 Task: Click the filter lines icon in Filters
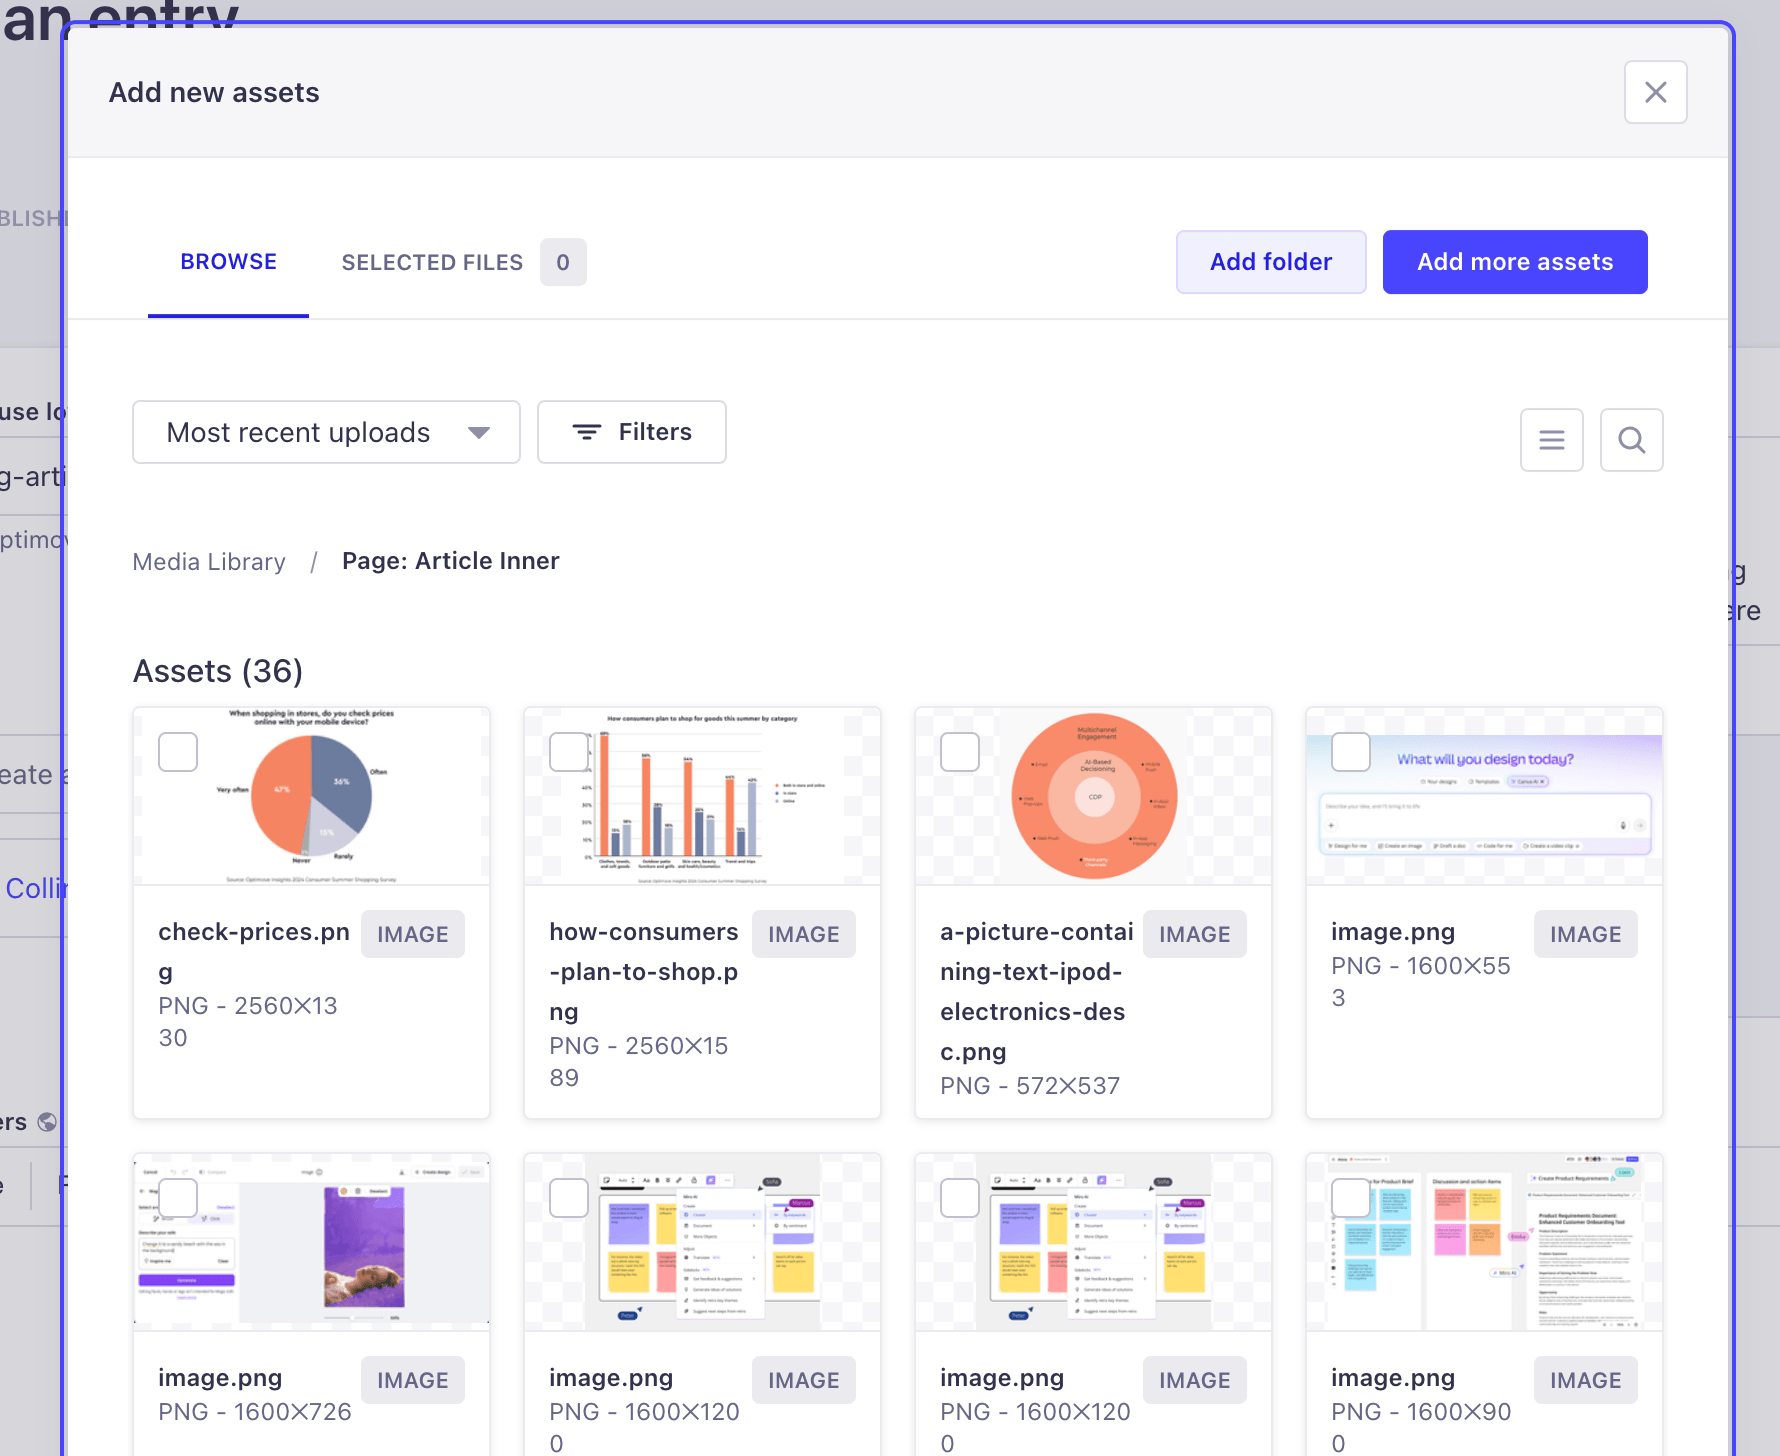click(x=586, y=432)
